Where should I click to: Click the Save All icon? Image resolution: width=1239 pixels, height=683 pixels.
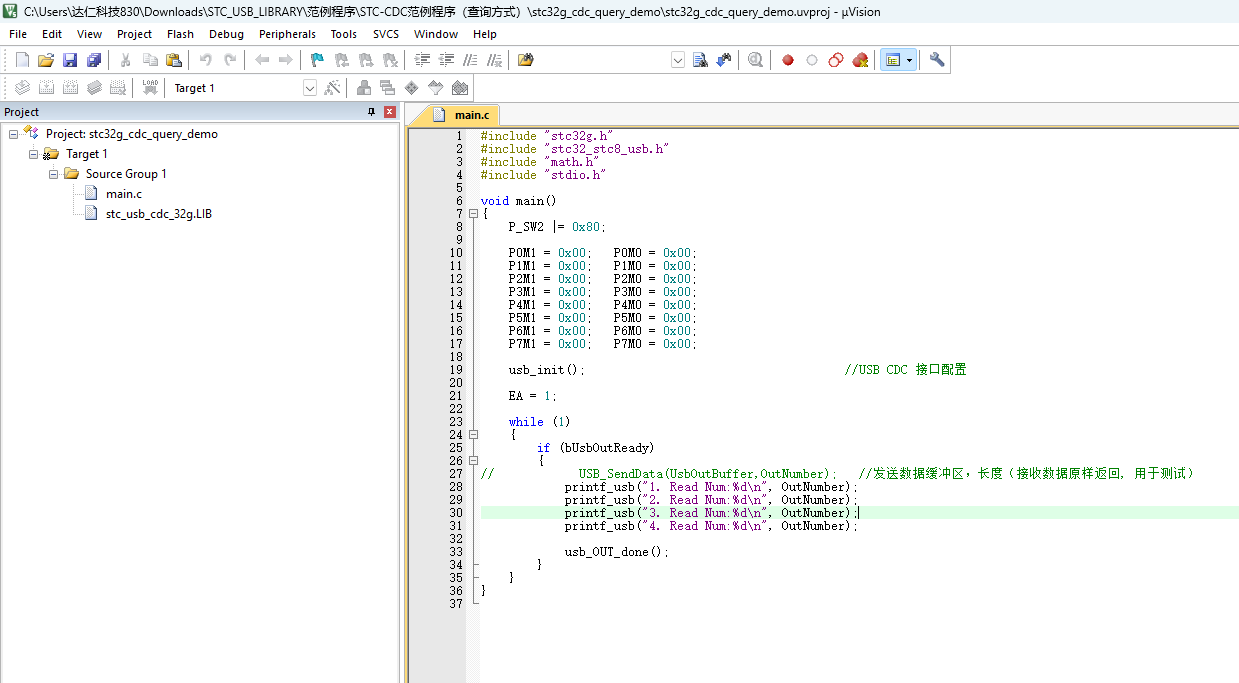pos(93,60)
